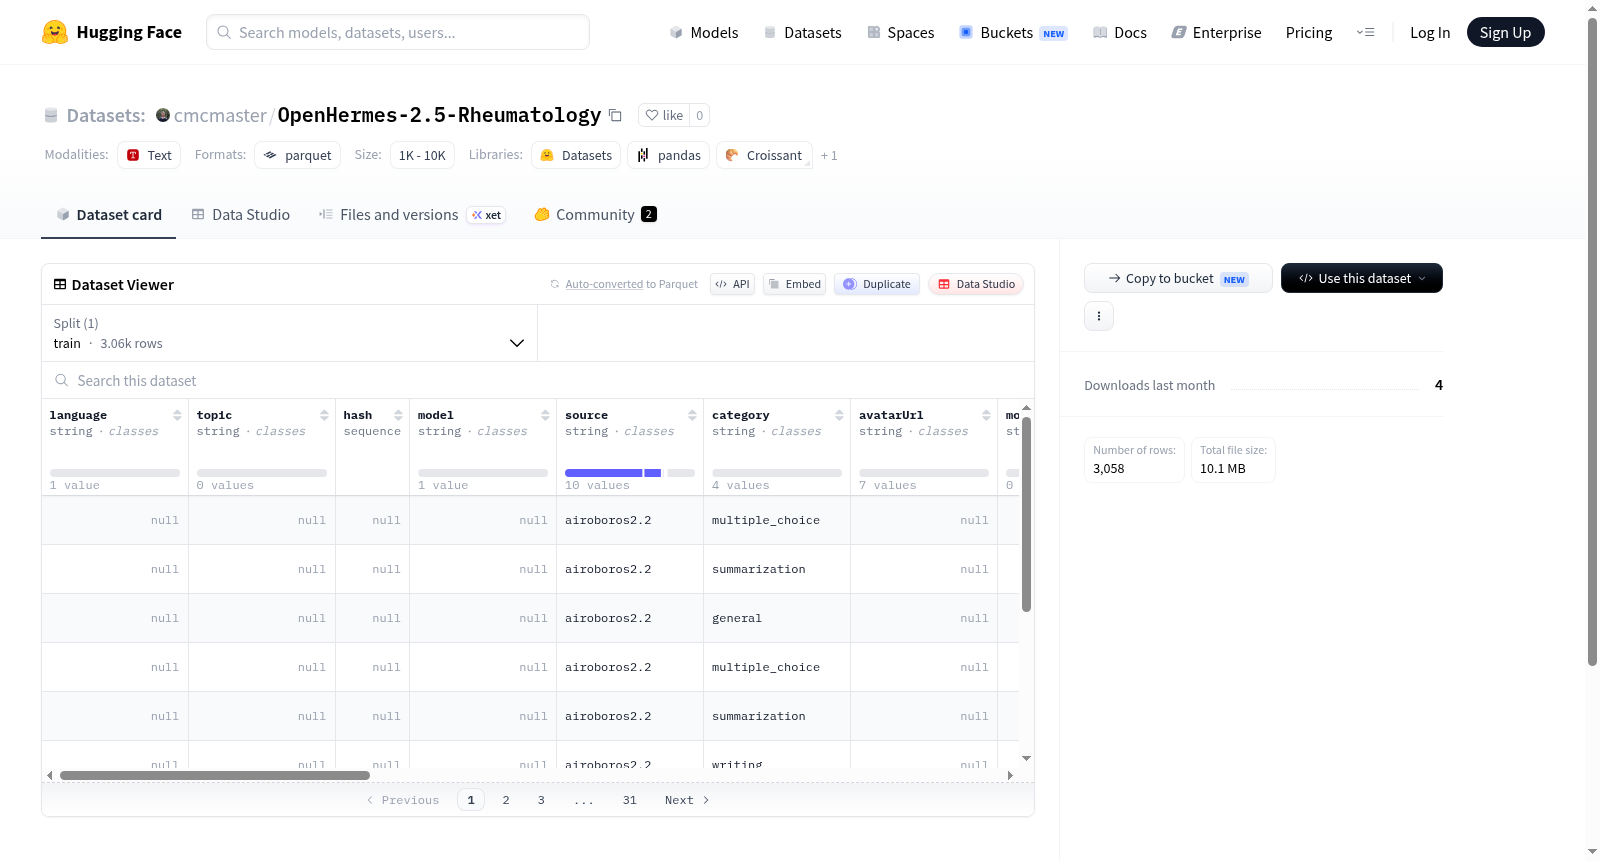Duplicate the dataset viewer
Viewport: 1600px width, 861px height.
877,284
